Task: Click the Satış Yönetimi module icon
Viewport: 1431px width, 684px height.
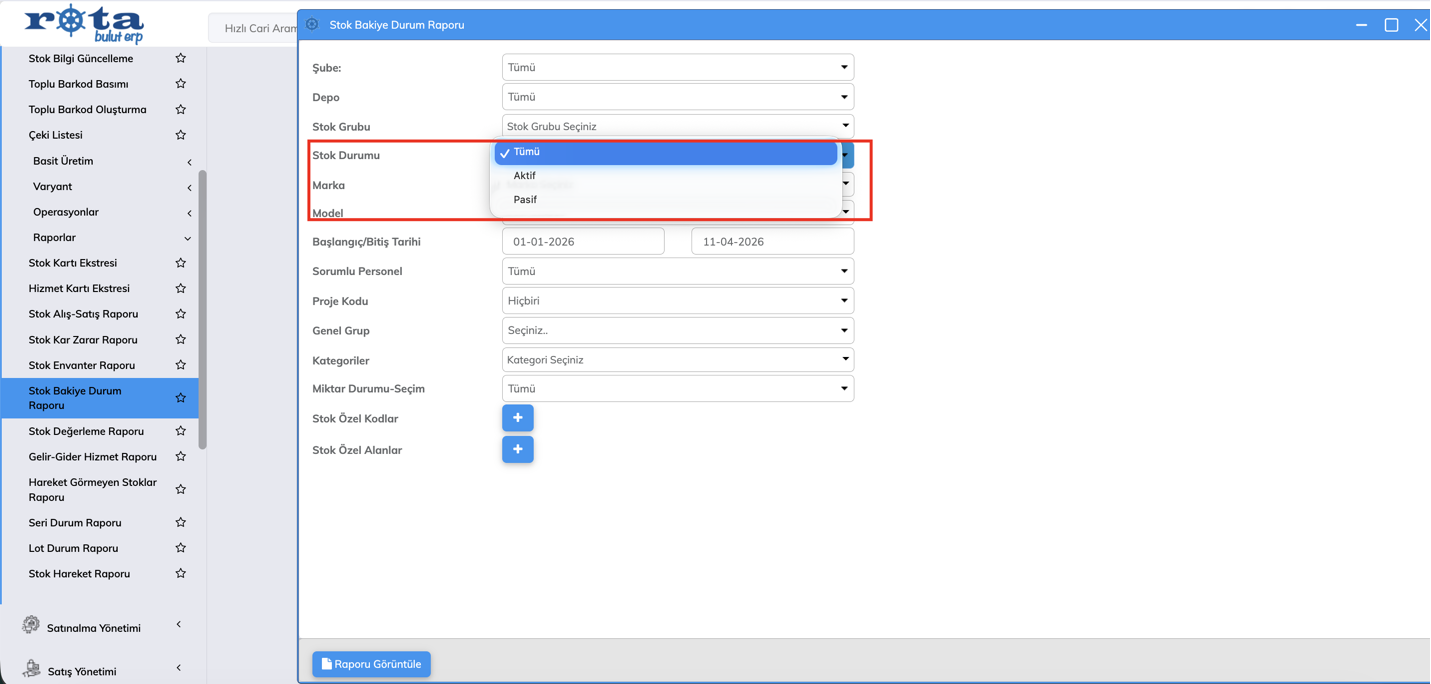Action: [31, 669]
